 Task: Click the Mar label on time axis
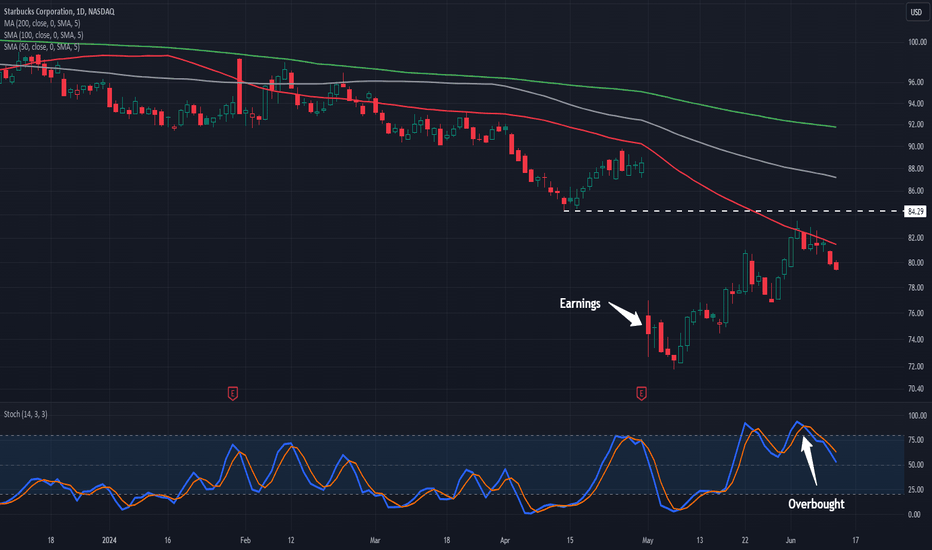point(375,540)
